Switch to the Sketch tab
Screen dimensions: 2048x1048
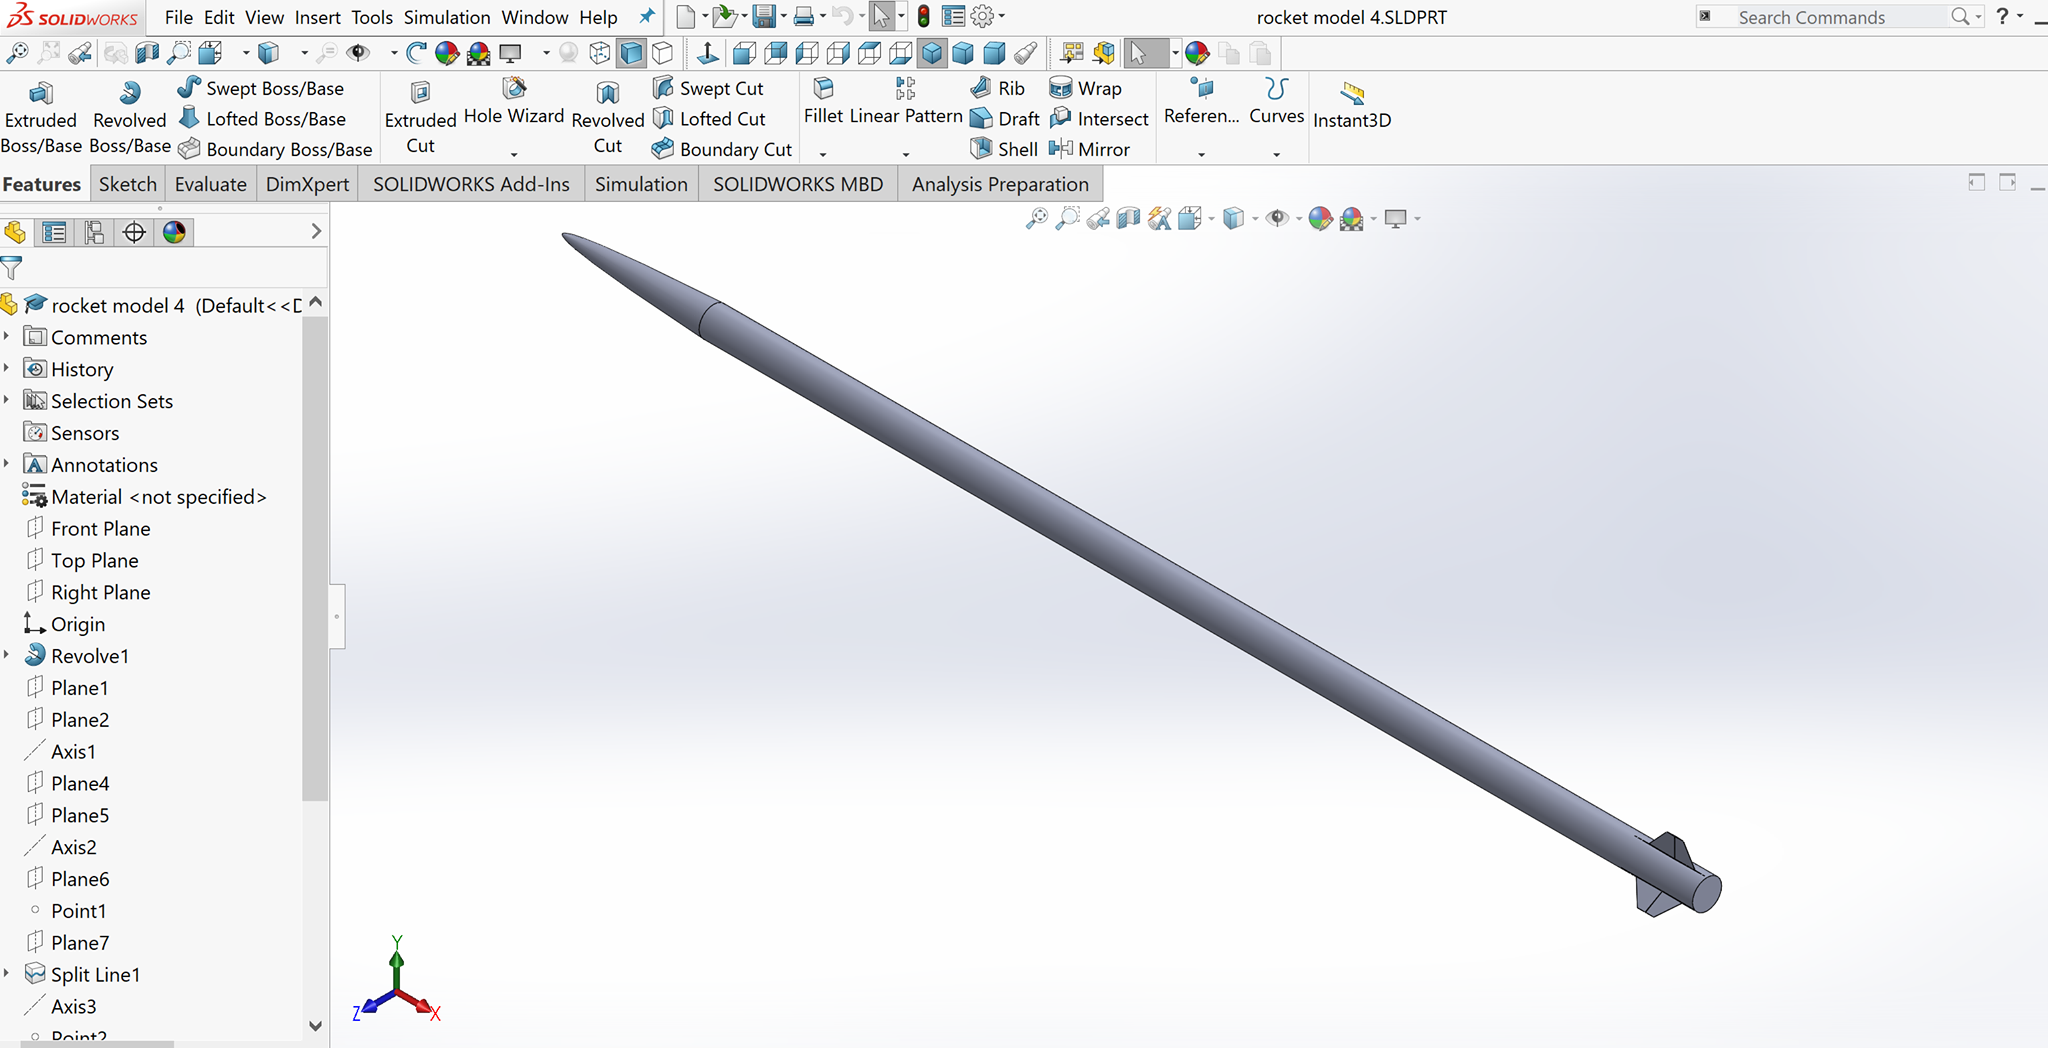[x=128, y=184]
